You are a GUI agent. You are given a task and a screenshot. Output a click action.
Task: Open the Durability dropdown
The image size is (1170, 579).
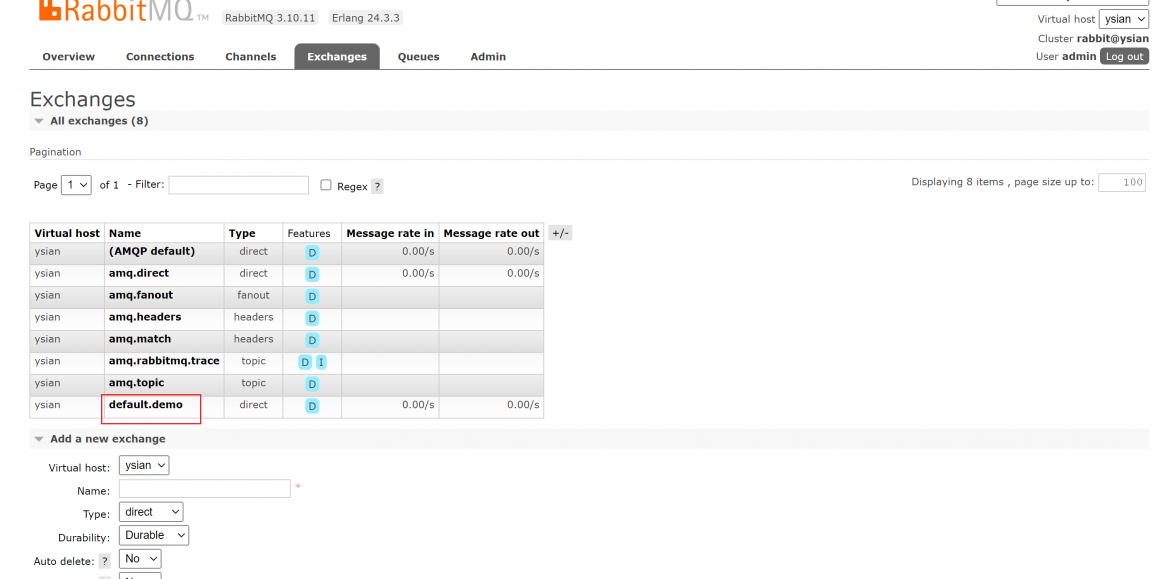154,535
